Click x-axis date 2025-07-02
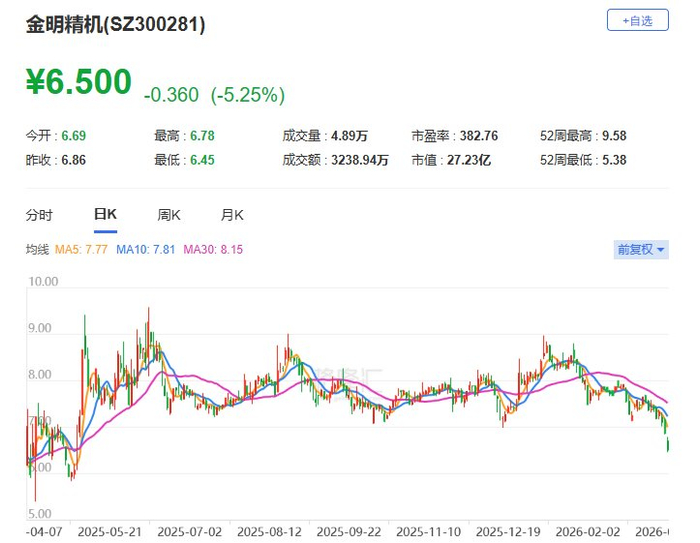Image resolution: width=700 pixels, height=543 pixels. (189, 532)
